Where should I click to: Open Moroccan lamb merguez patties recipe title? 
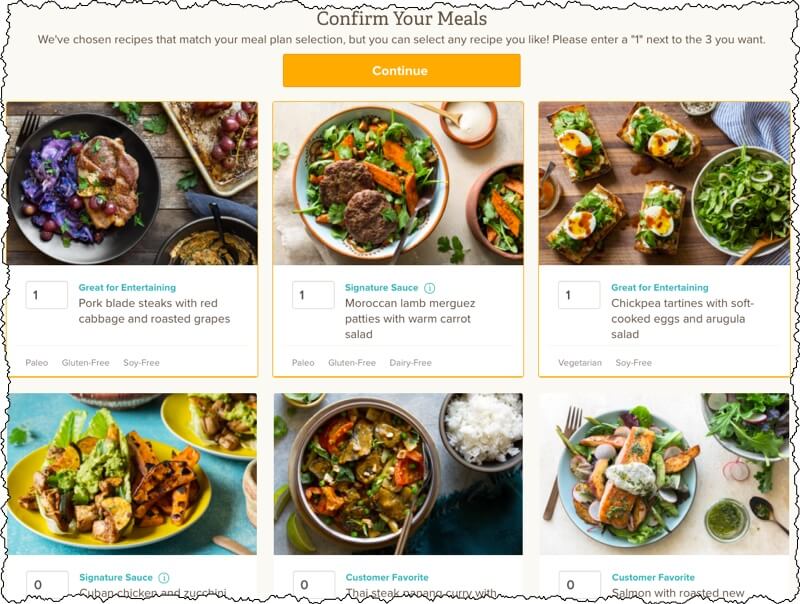click(410, 319)
